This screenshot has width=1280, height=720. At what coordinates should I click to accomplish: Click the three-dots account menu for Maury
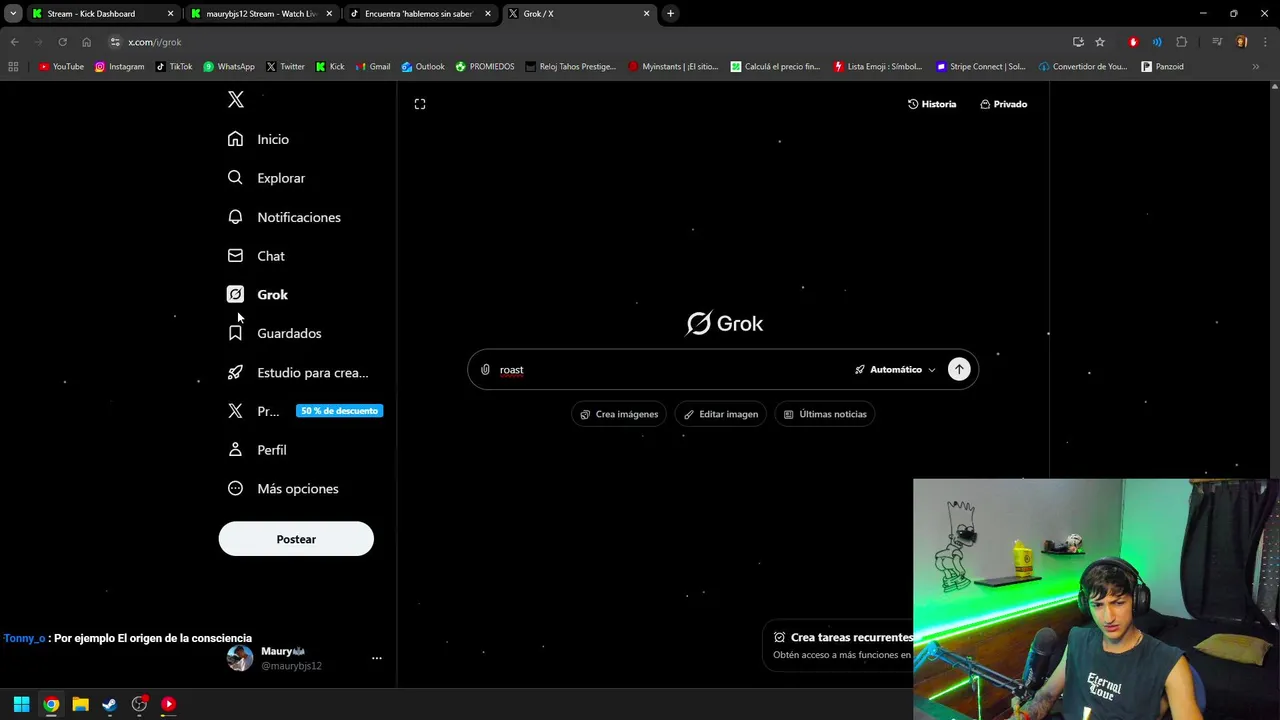[x=377, y=658]
